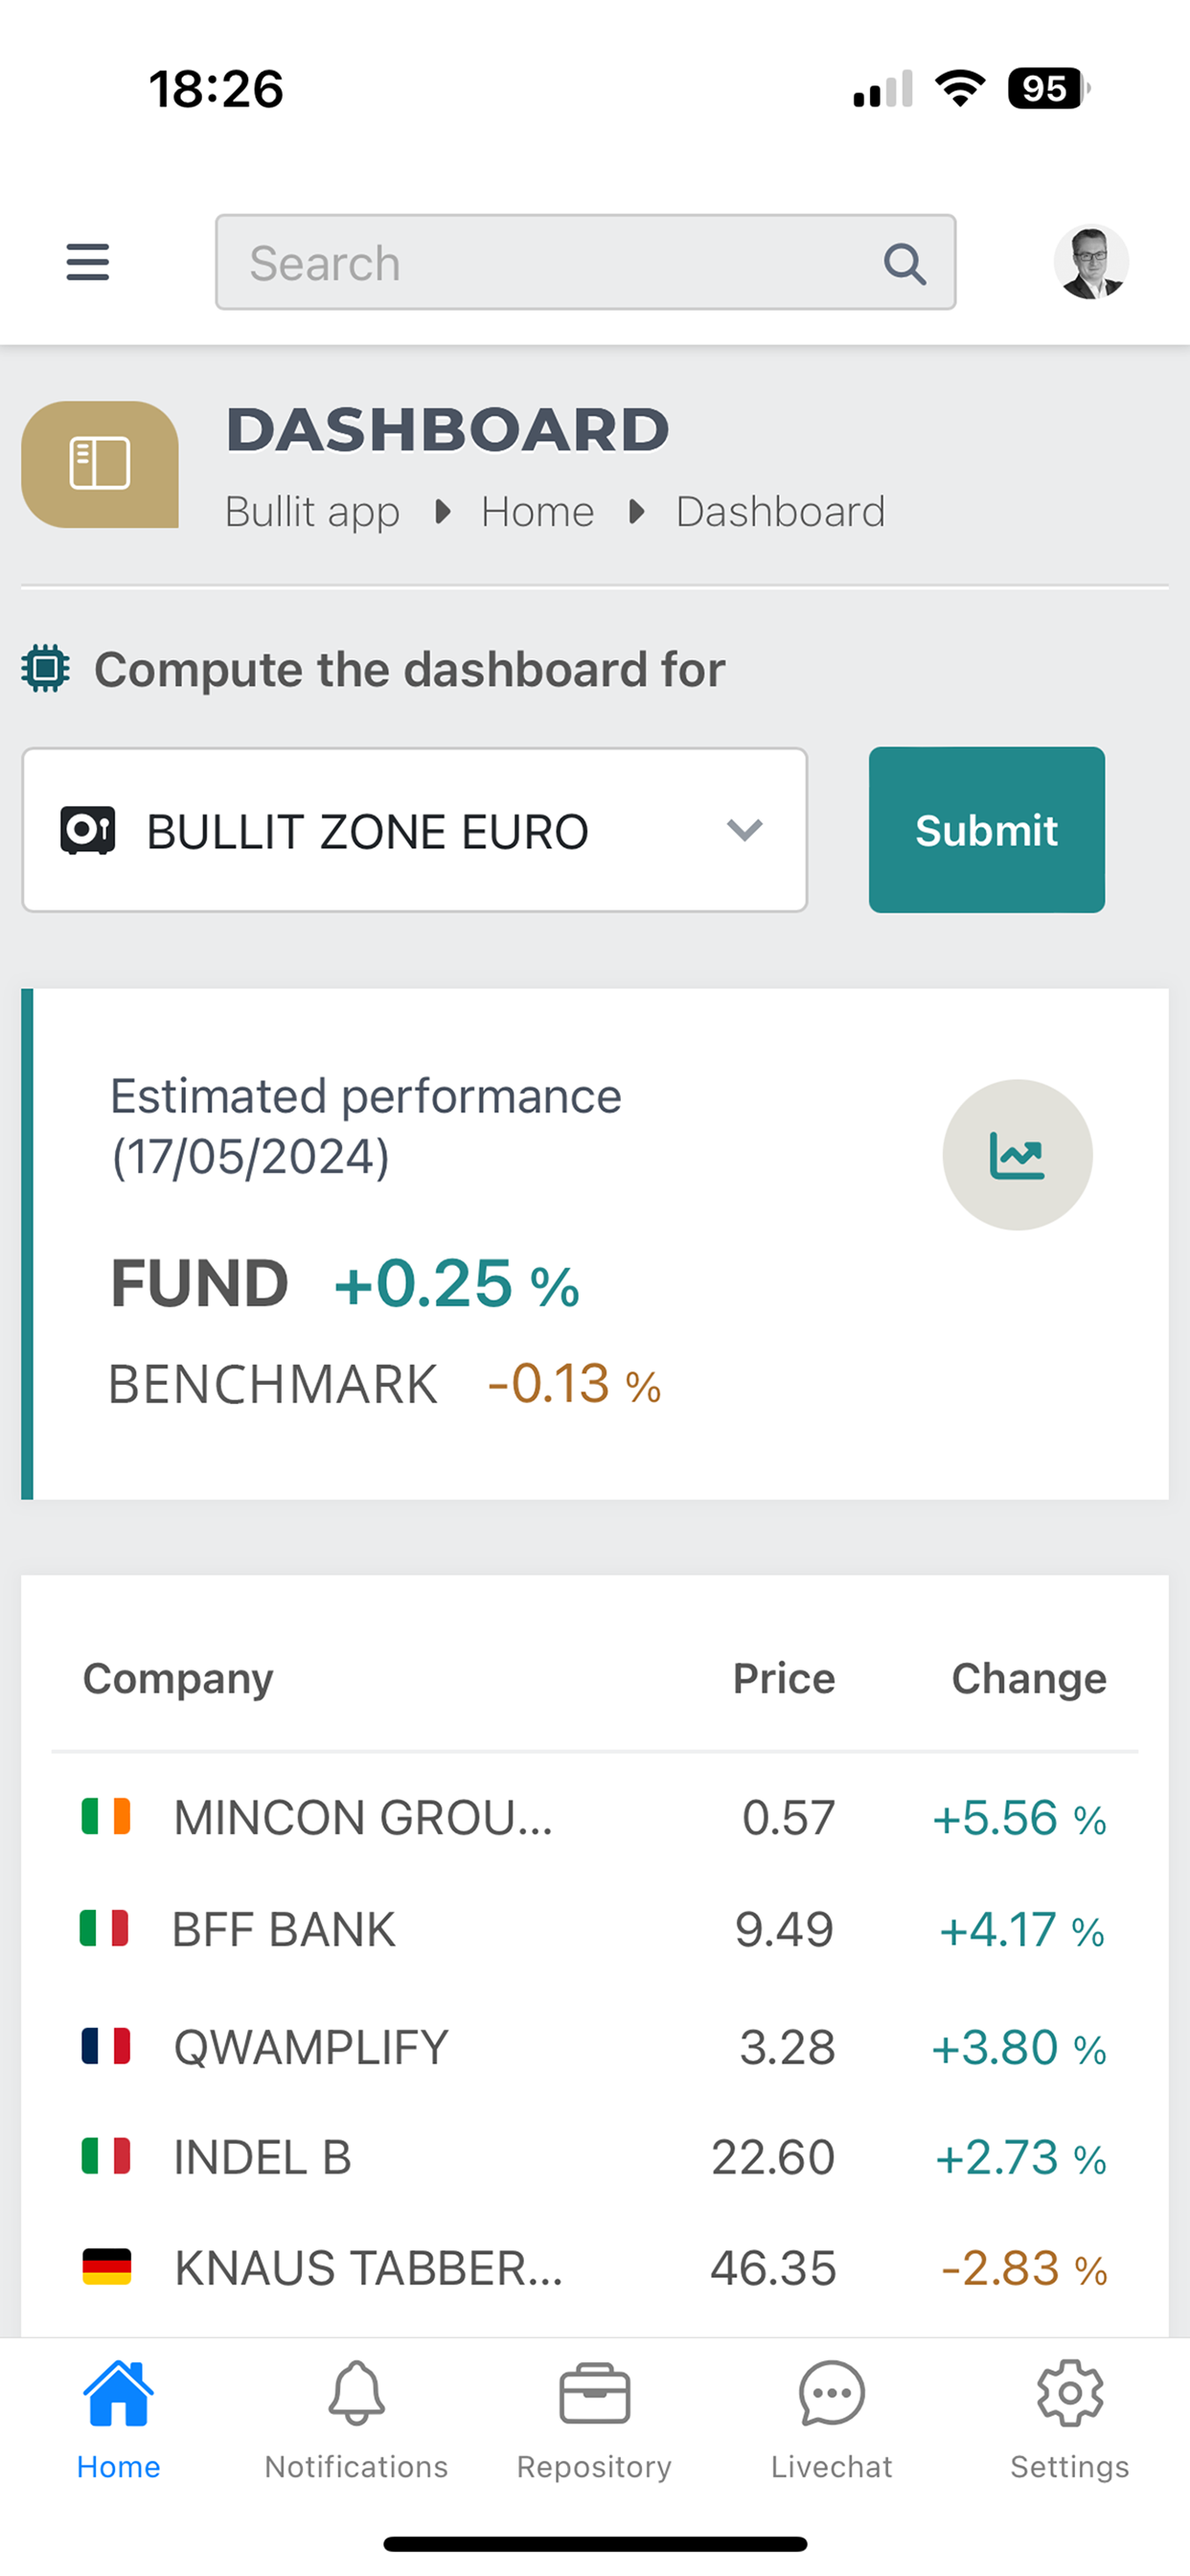Open Livechat speech bubble icon
Screen dimensions: 1190x2576
tap(832, 2394)
